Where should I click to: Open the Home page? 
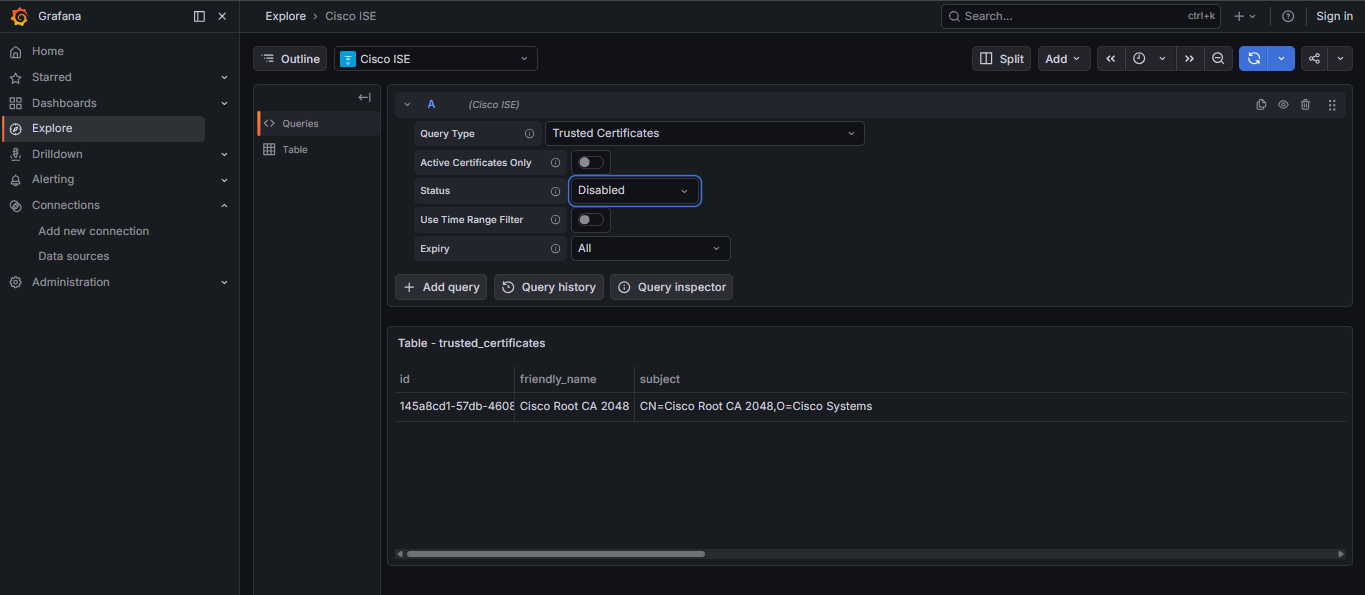tap(48, 51)
